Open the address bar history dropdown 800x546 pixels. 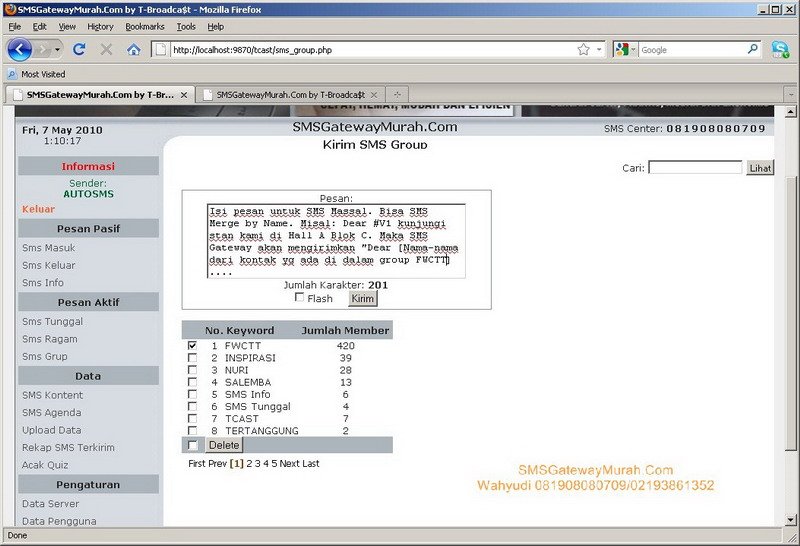tap(599, 49)
